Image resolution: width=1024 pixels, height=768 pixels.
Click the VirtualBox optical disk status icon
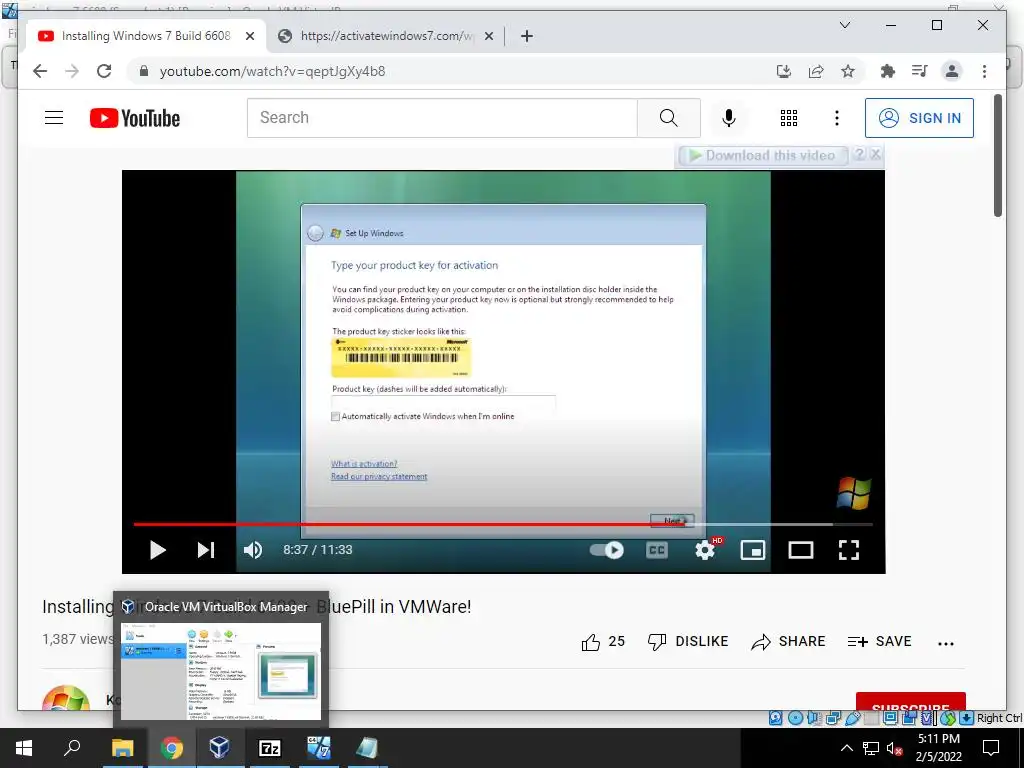click(795, 718)
